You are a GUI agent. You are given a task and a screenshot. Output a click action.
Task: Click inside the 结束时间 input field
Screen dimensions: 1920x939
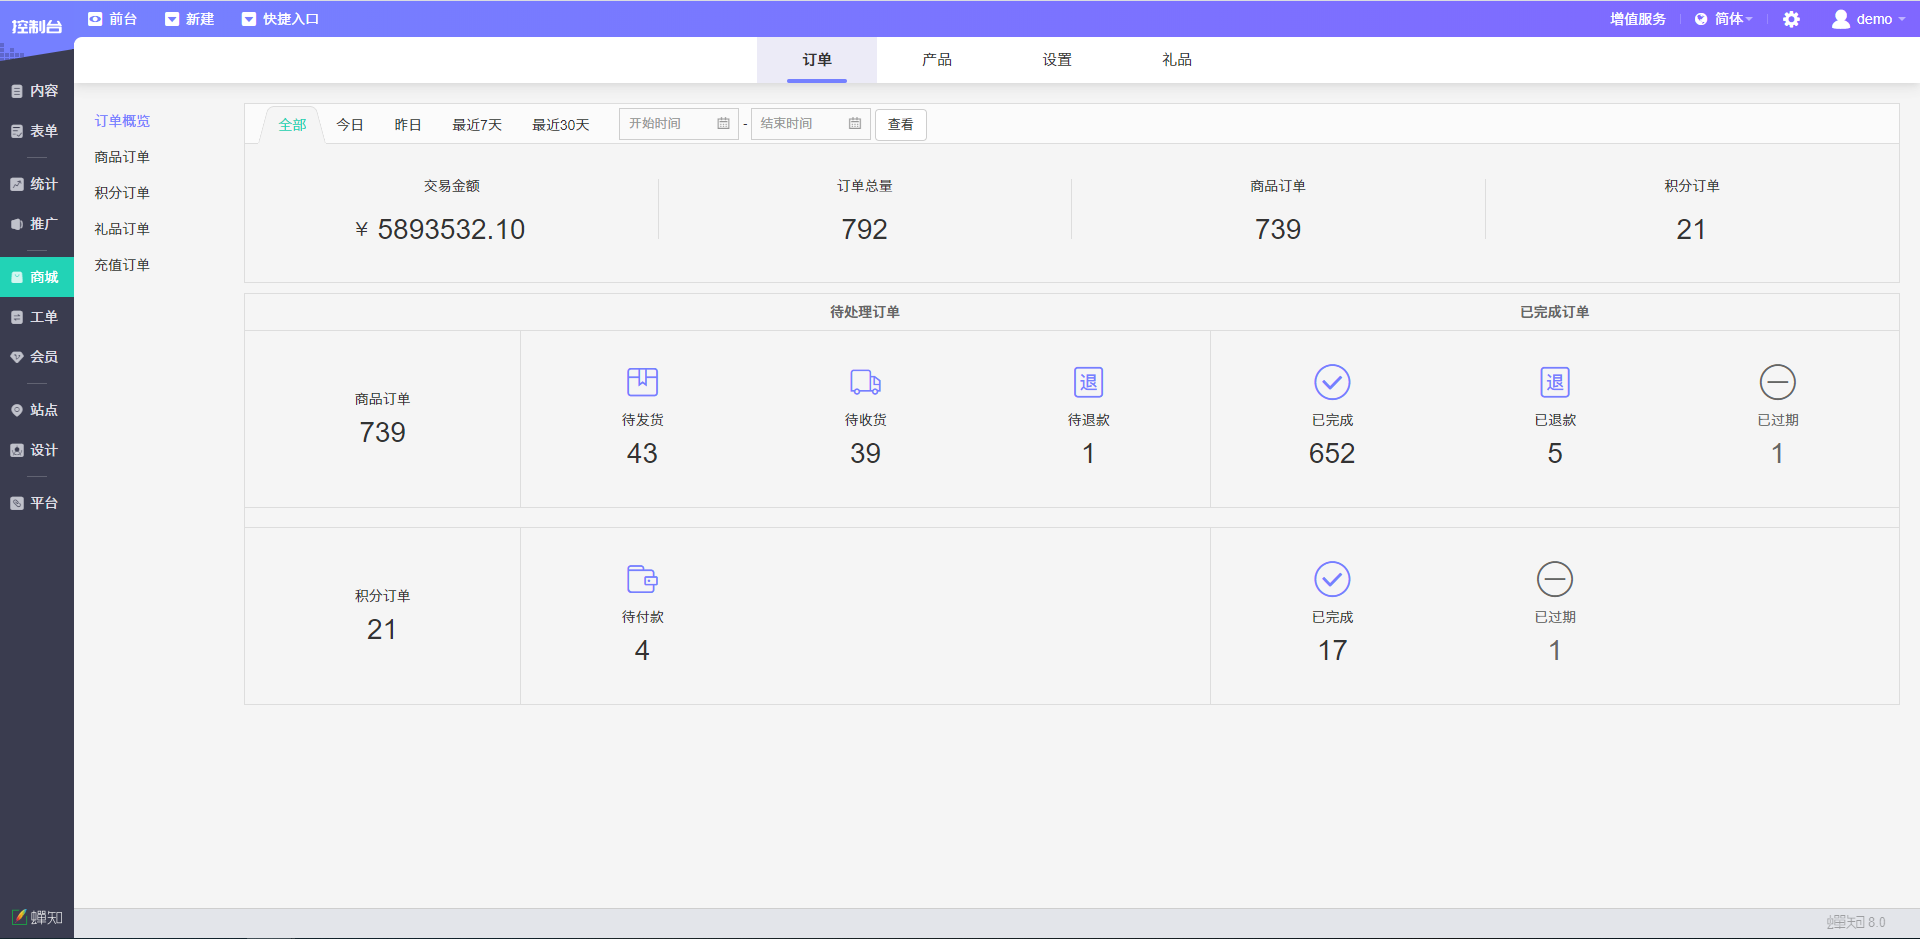coord(795,124)
